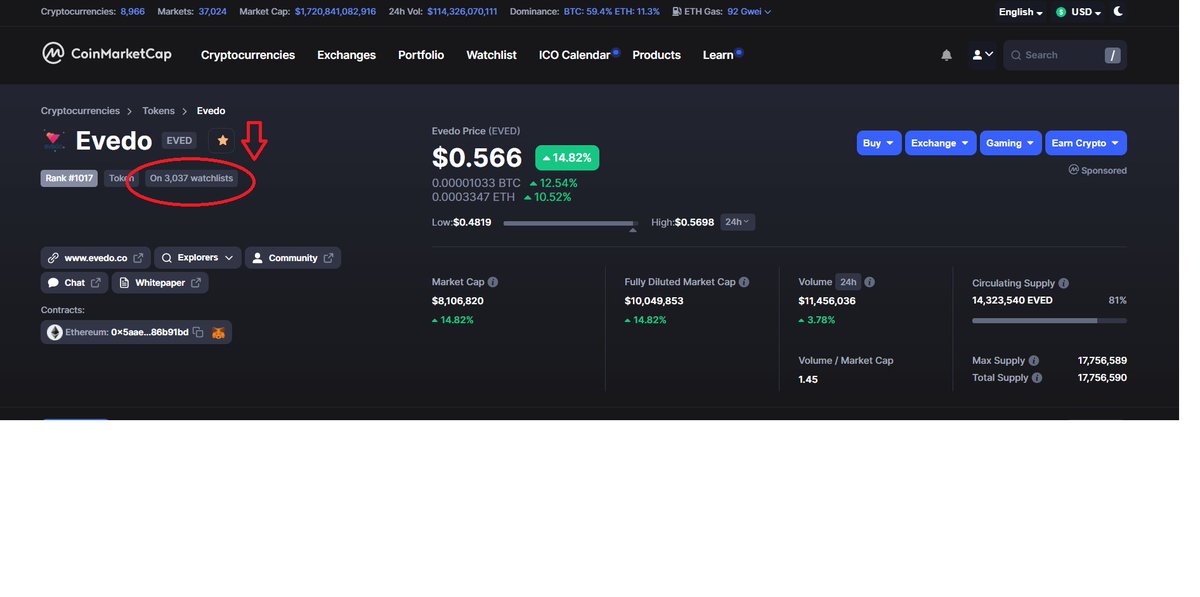Copy the Ethereum contract address

point(198,332)
